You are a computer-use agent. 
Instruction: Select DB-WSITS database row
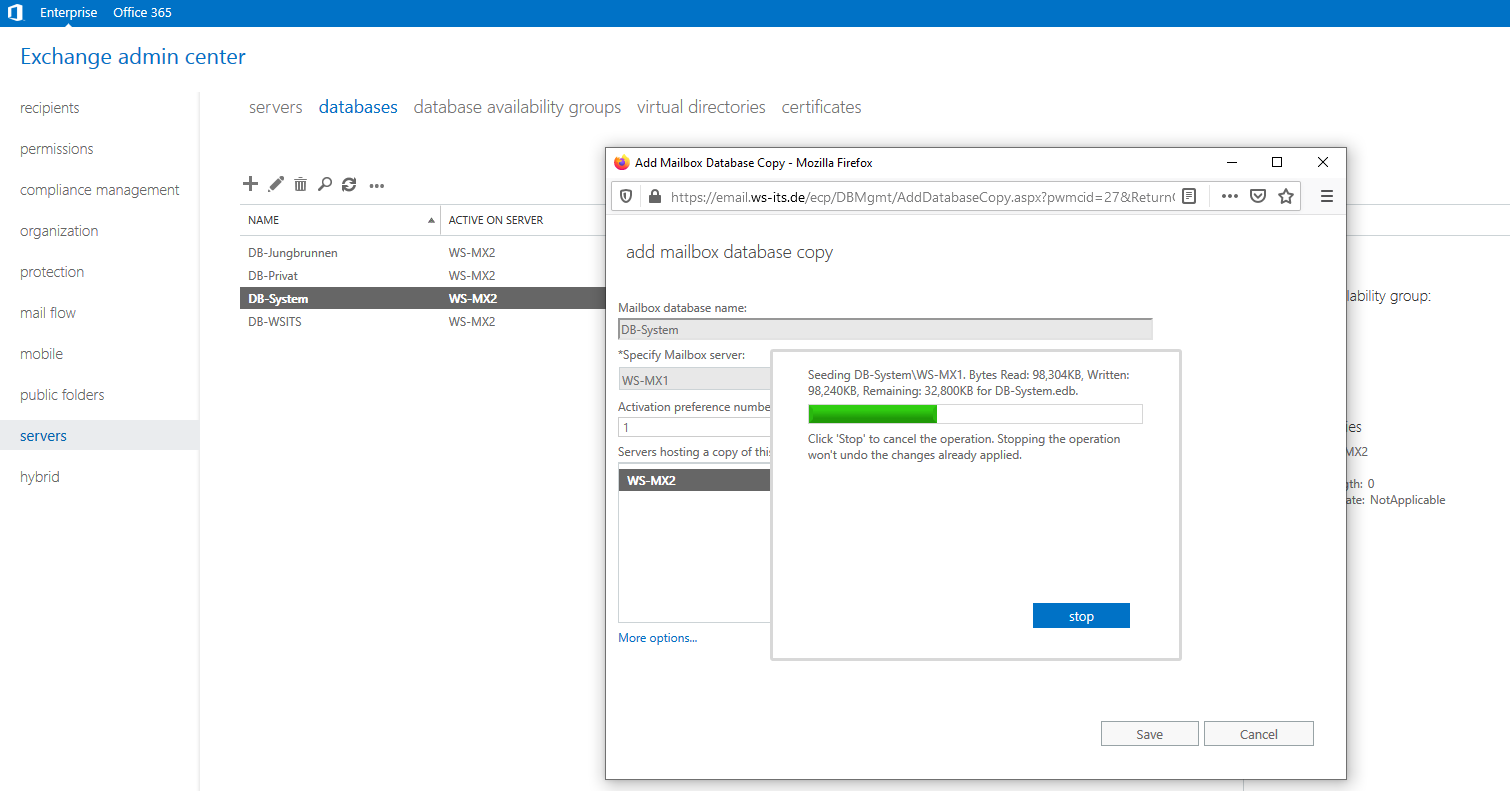[423, 321]
